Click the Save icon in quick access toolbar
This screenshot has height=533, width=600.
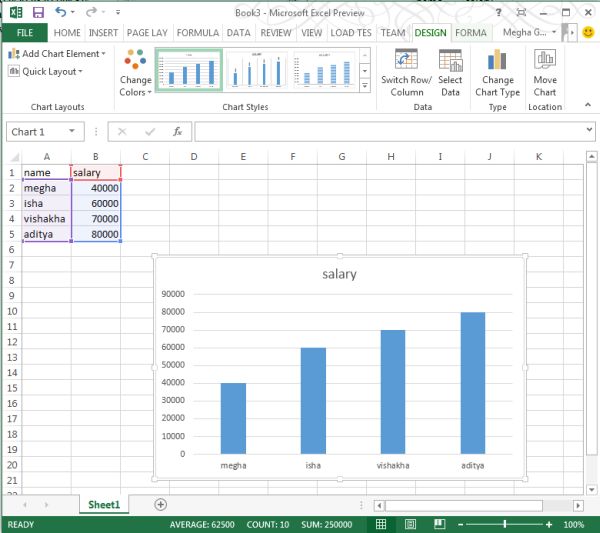click(38, 11)
